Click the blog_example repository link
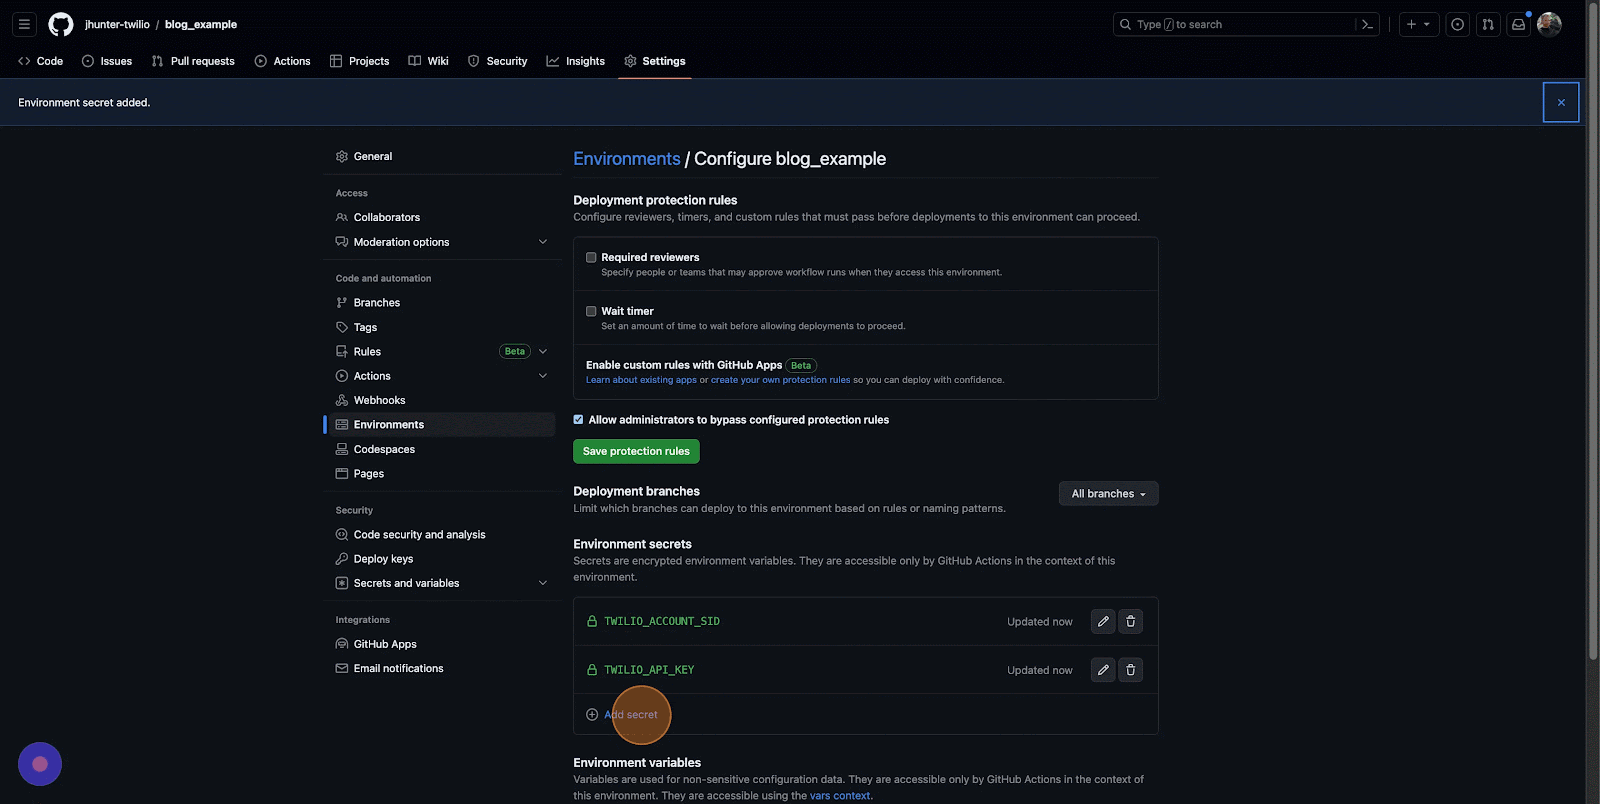This screenshot has height=804, width=1600. tap(201, 24)
